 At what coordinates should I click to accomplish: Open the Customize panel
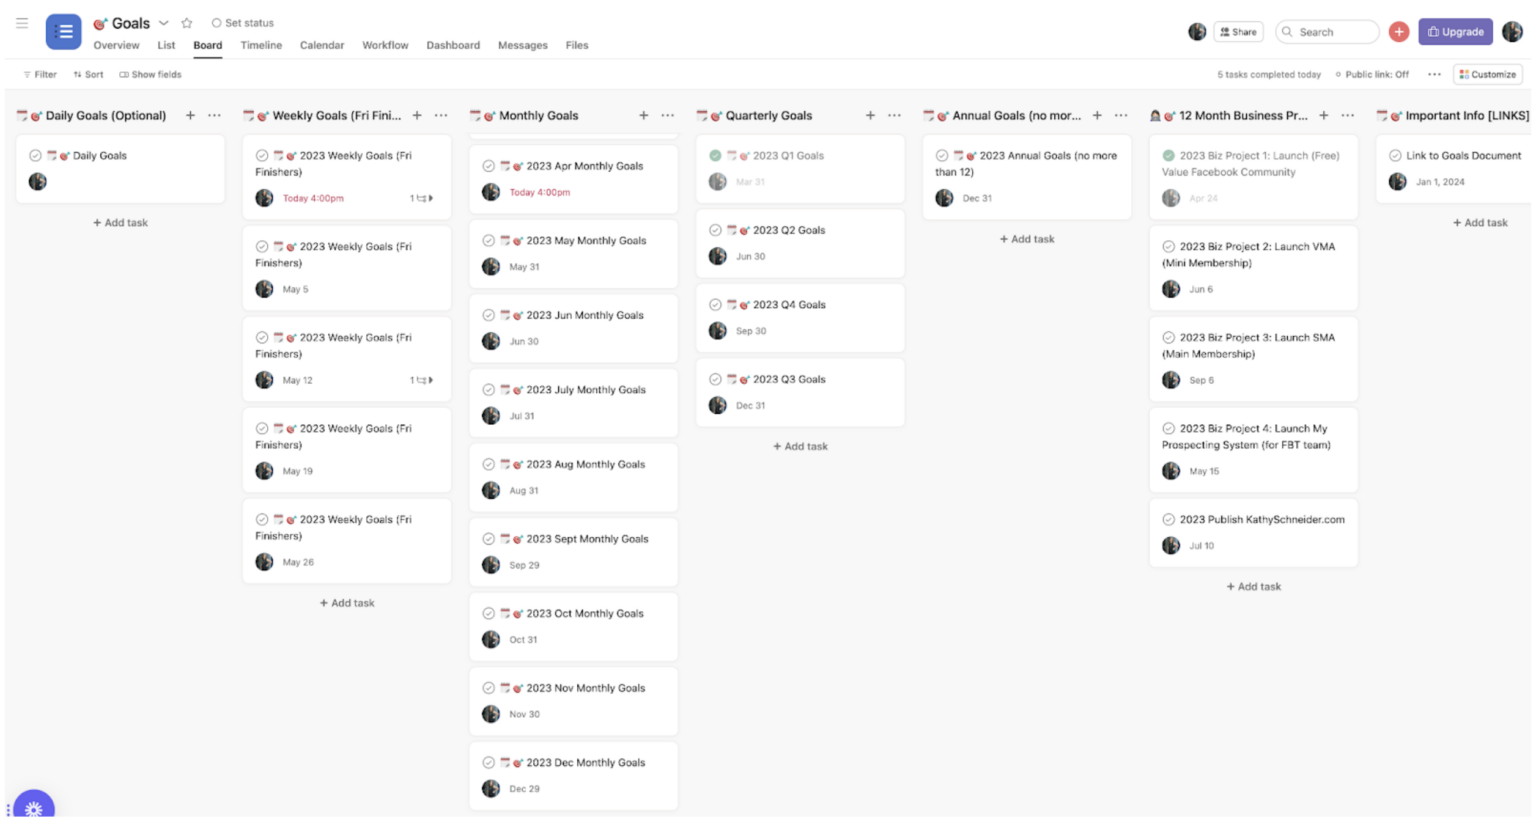pyautogui.click(x=1487, y=74)
